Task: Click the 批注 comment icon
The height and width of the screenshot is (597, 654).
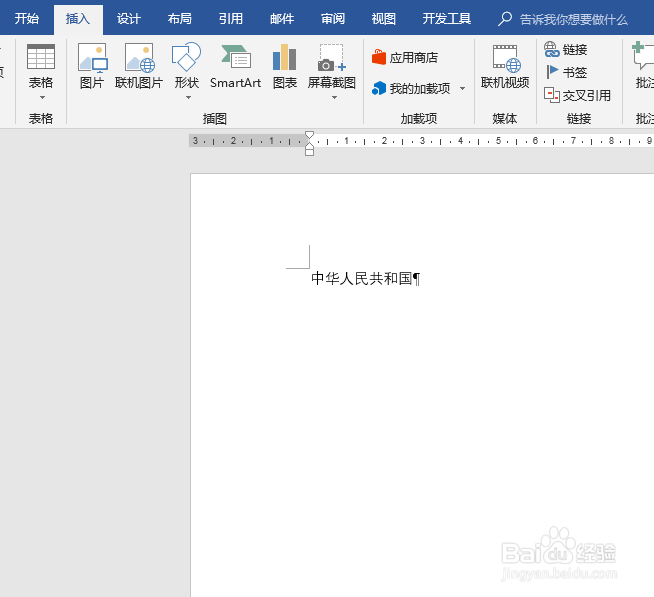Action: pyautogui.click(x=643, y=55)
